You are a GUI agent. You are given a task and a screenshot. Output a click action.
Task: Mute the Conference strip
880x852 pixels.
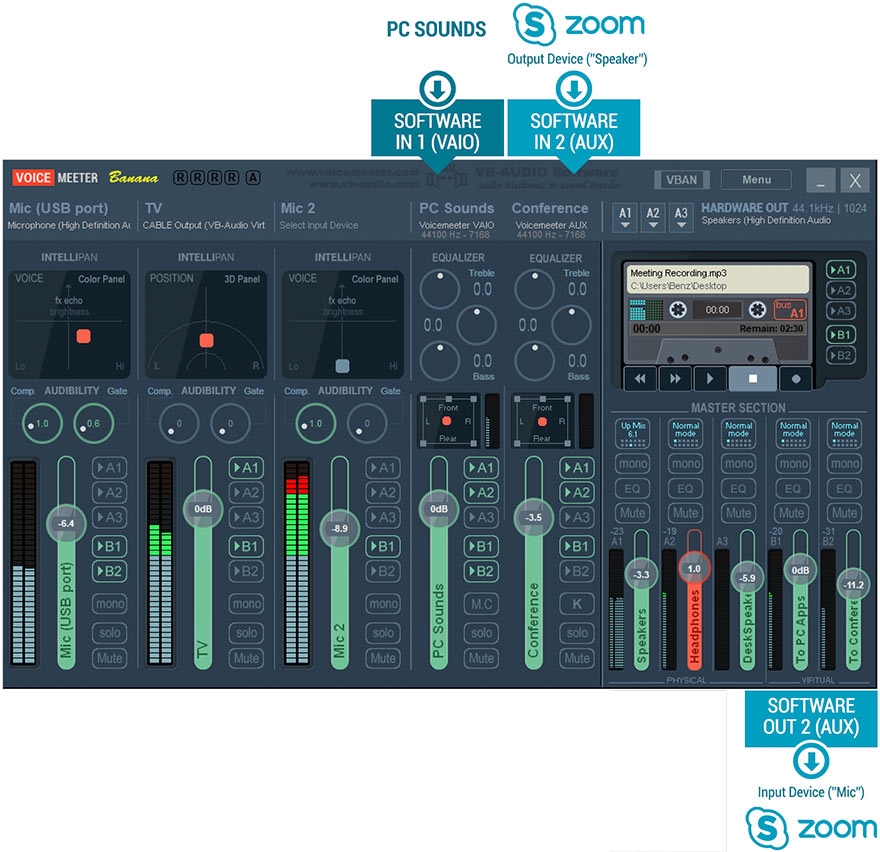tap(576, 658)
